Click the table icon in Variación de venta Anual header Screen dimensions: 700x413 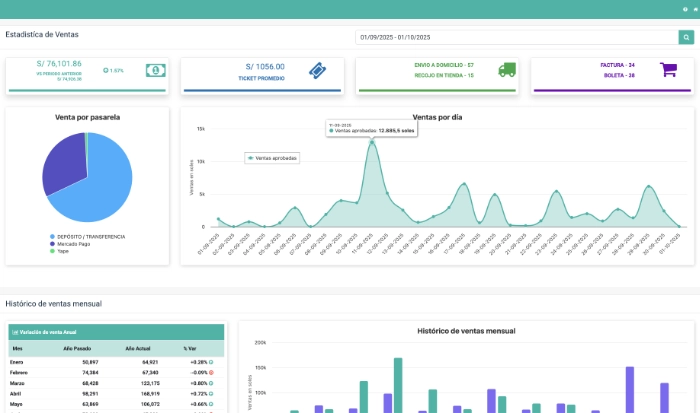pyautogui.click(x=14, y=331)
